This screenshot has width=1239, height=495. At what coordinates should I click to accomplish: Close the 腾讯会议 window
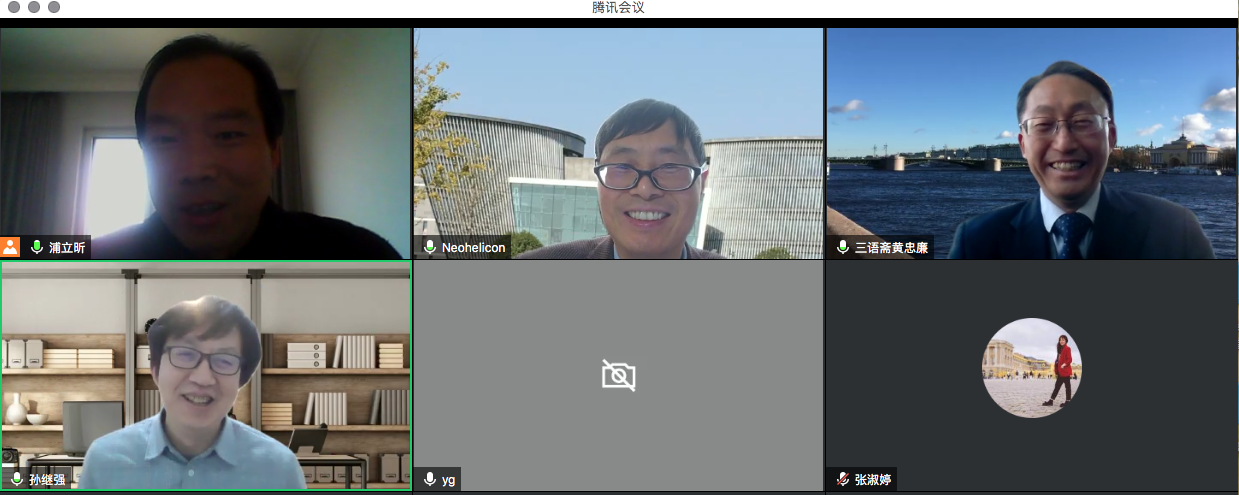click(x=13, y=7)
